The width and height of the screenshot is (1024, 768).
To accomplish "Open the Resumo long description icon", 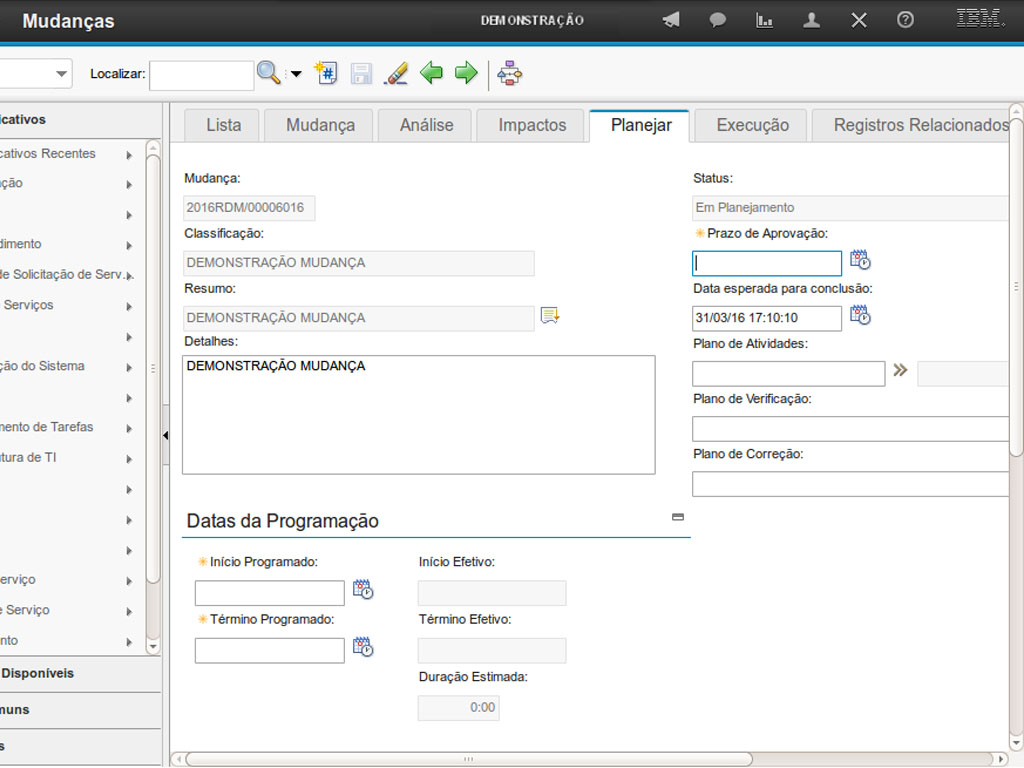I will (550, 316).
